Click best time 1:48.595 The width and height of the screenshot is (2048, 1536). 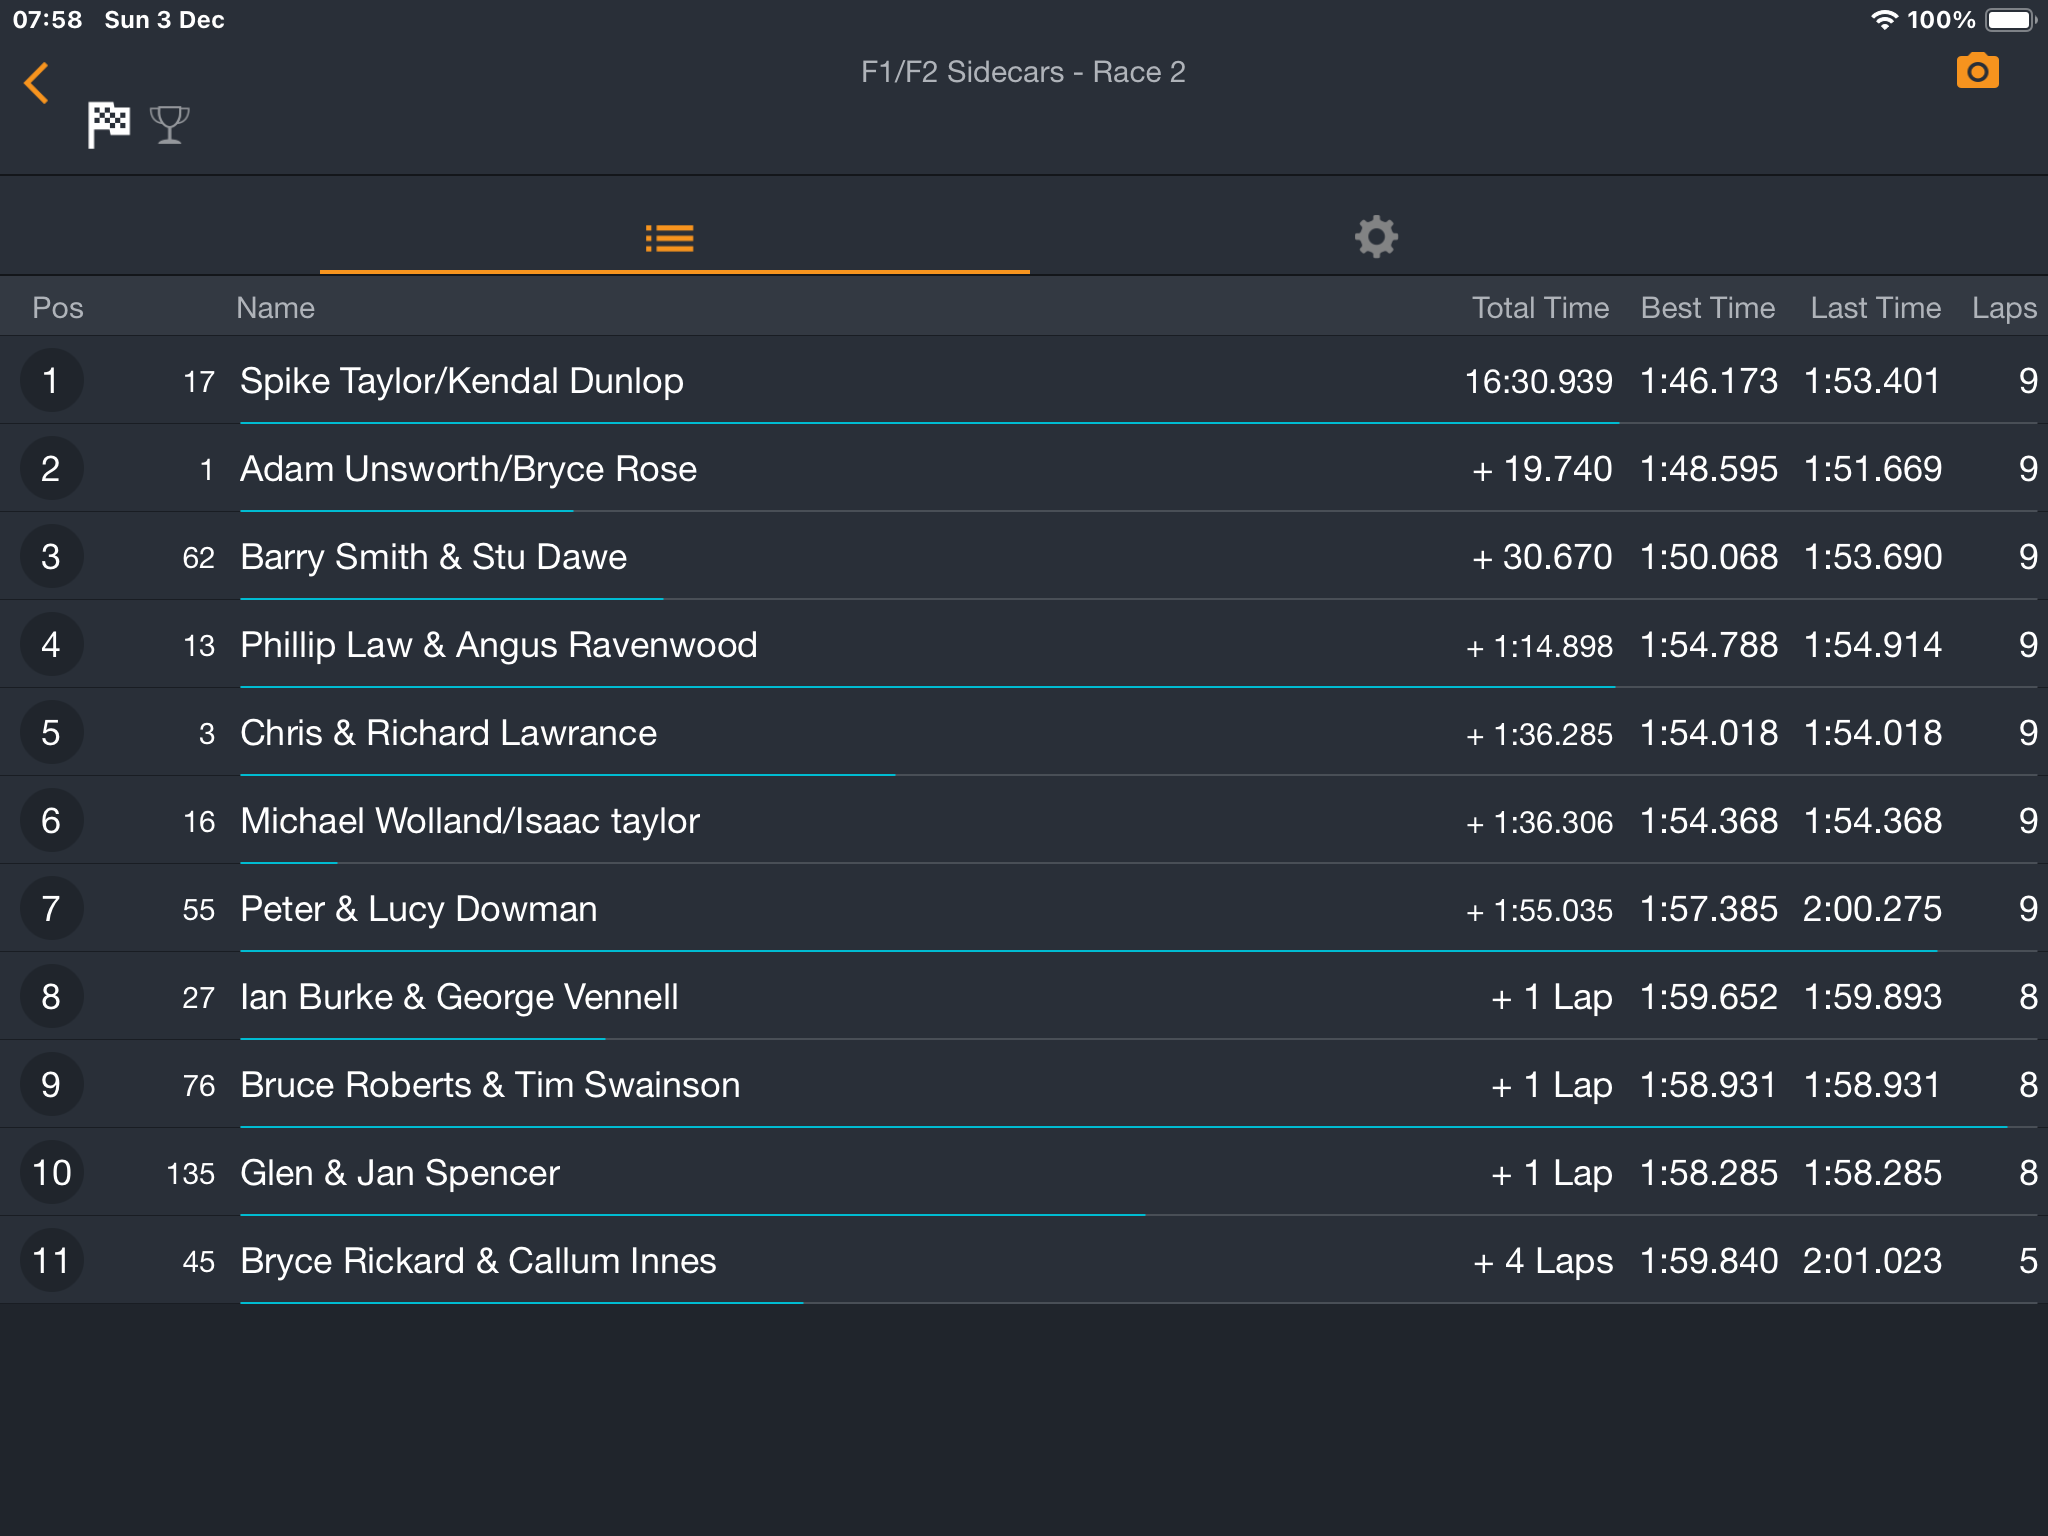click(x=1709, y=469)
